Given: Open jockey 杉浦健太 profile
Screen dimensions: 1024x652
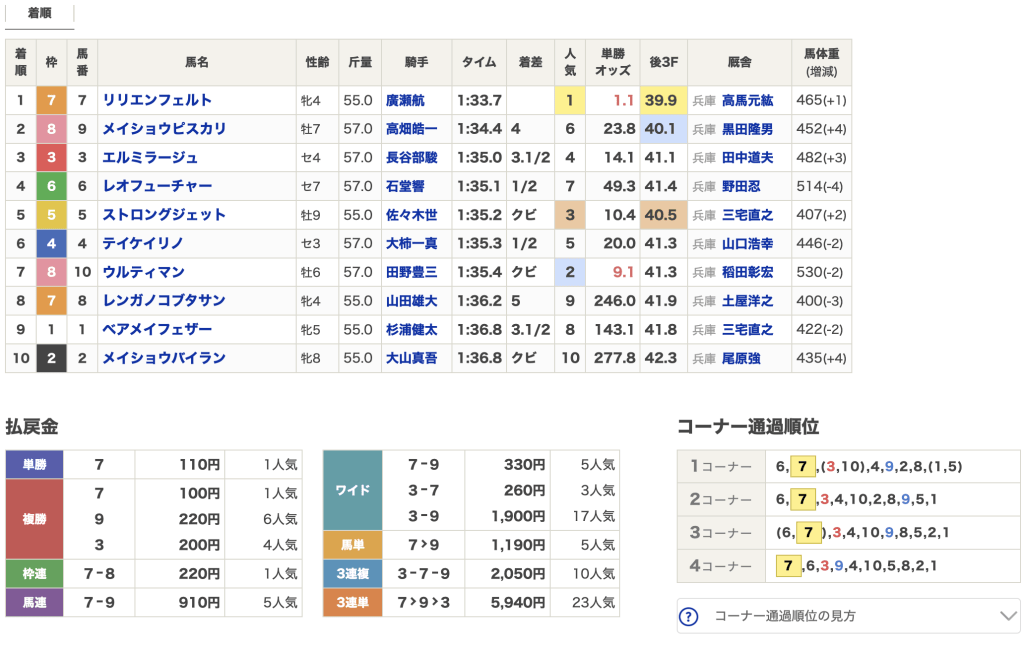Looking at the screenshot, I should tap(411, 330).
